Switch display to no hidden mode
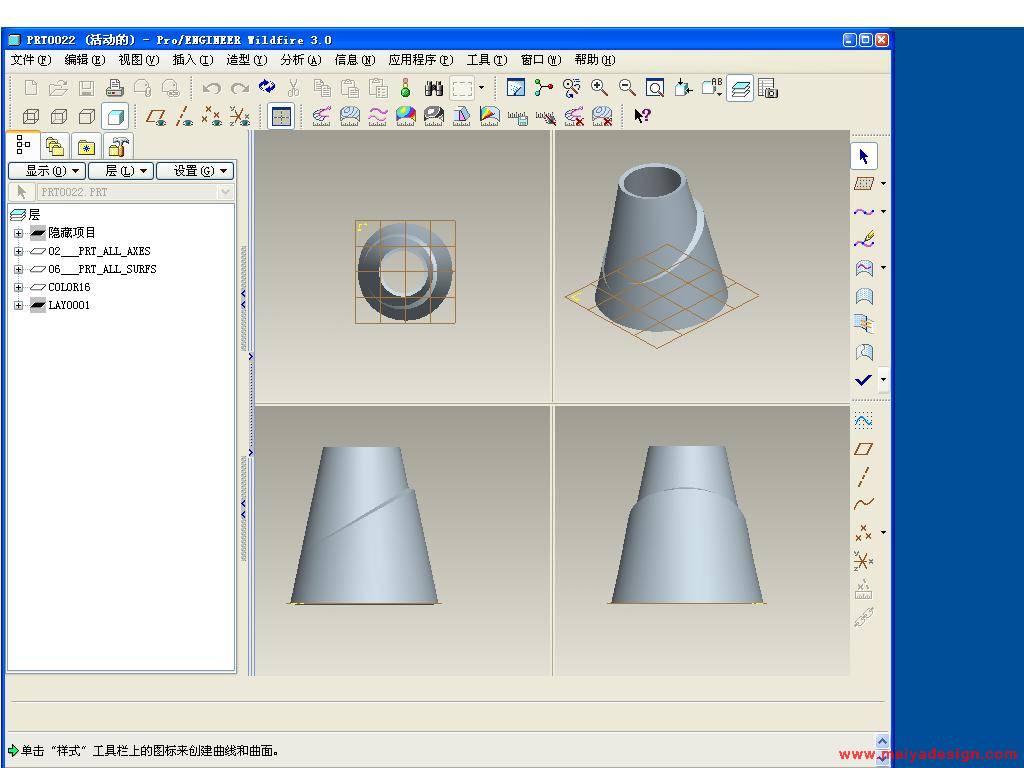1024x768 pixels. (87, 117)
